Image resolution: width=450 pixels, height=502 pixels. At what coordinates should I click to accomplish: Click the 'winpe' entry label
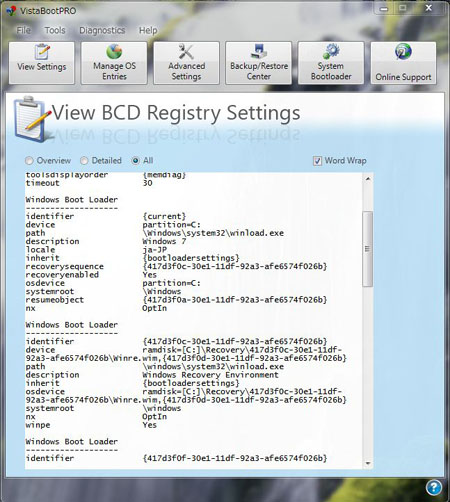38,425
